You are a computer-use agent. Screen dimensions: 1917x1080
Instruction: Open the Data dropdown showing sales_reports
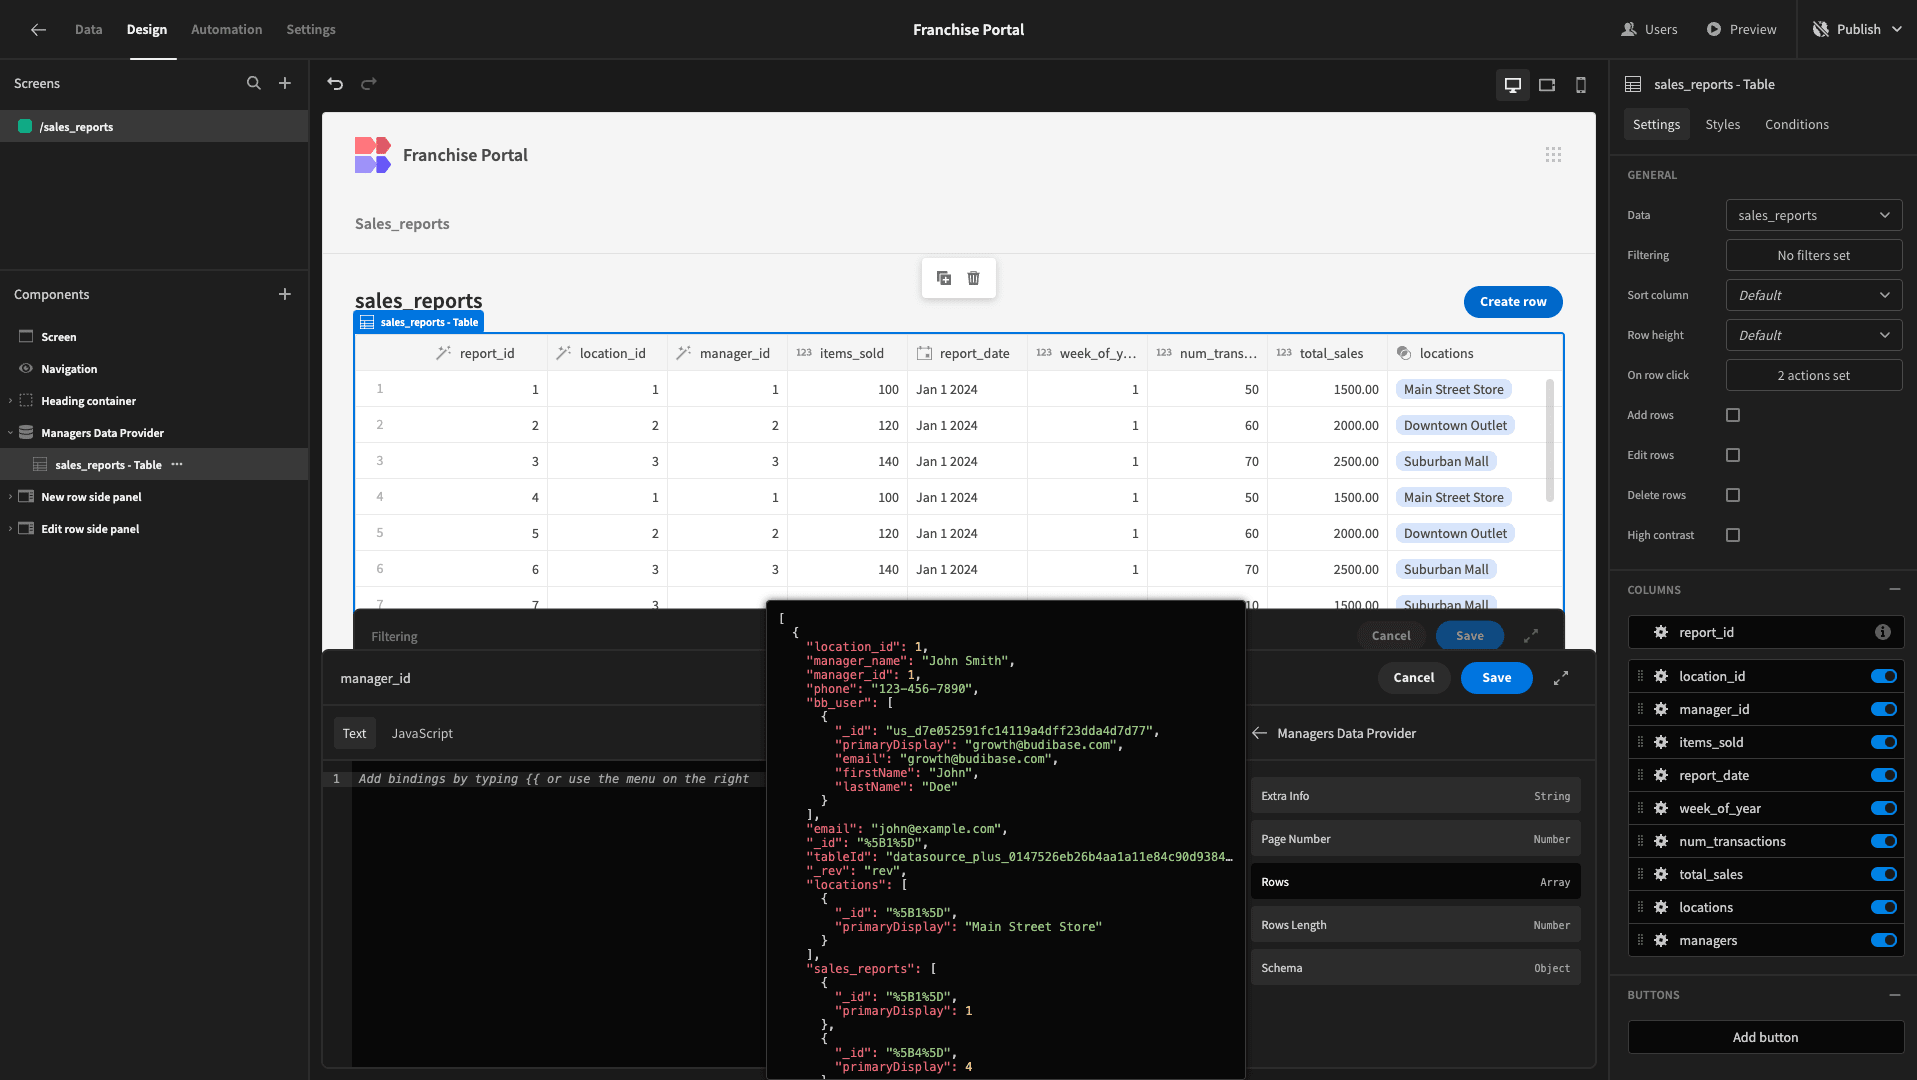(1813, 215)
